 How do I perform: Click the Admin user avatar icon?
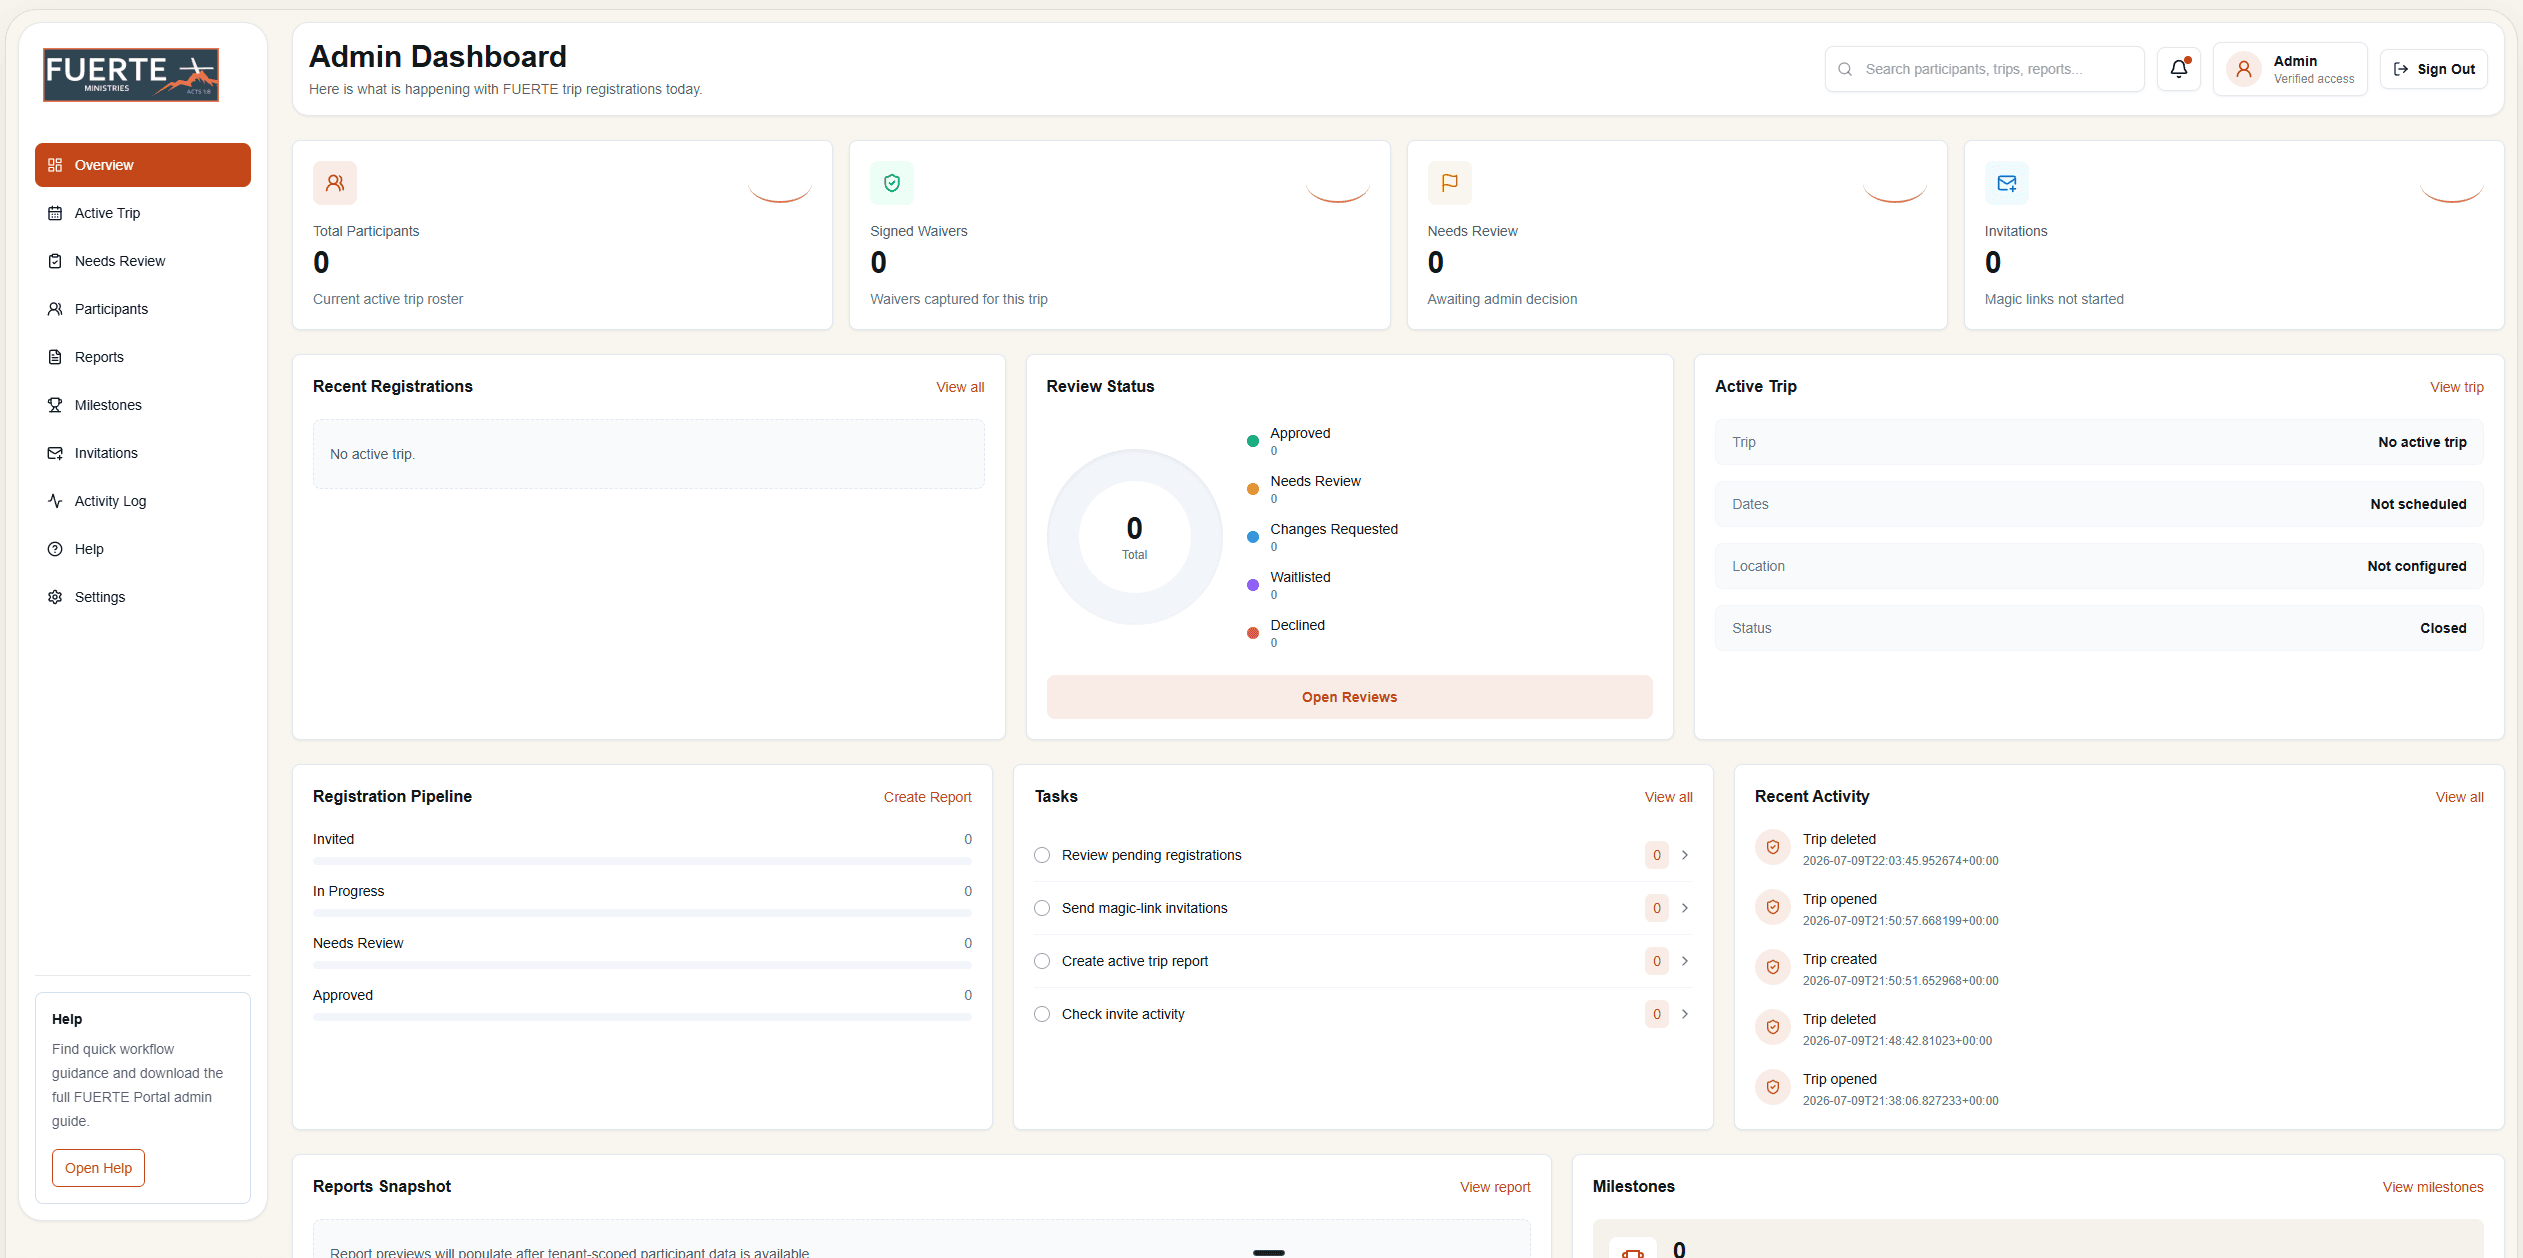(2244, 69)
